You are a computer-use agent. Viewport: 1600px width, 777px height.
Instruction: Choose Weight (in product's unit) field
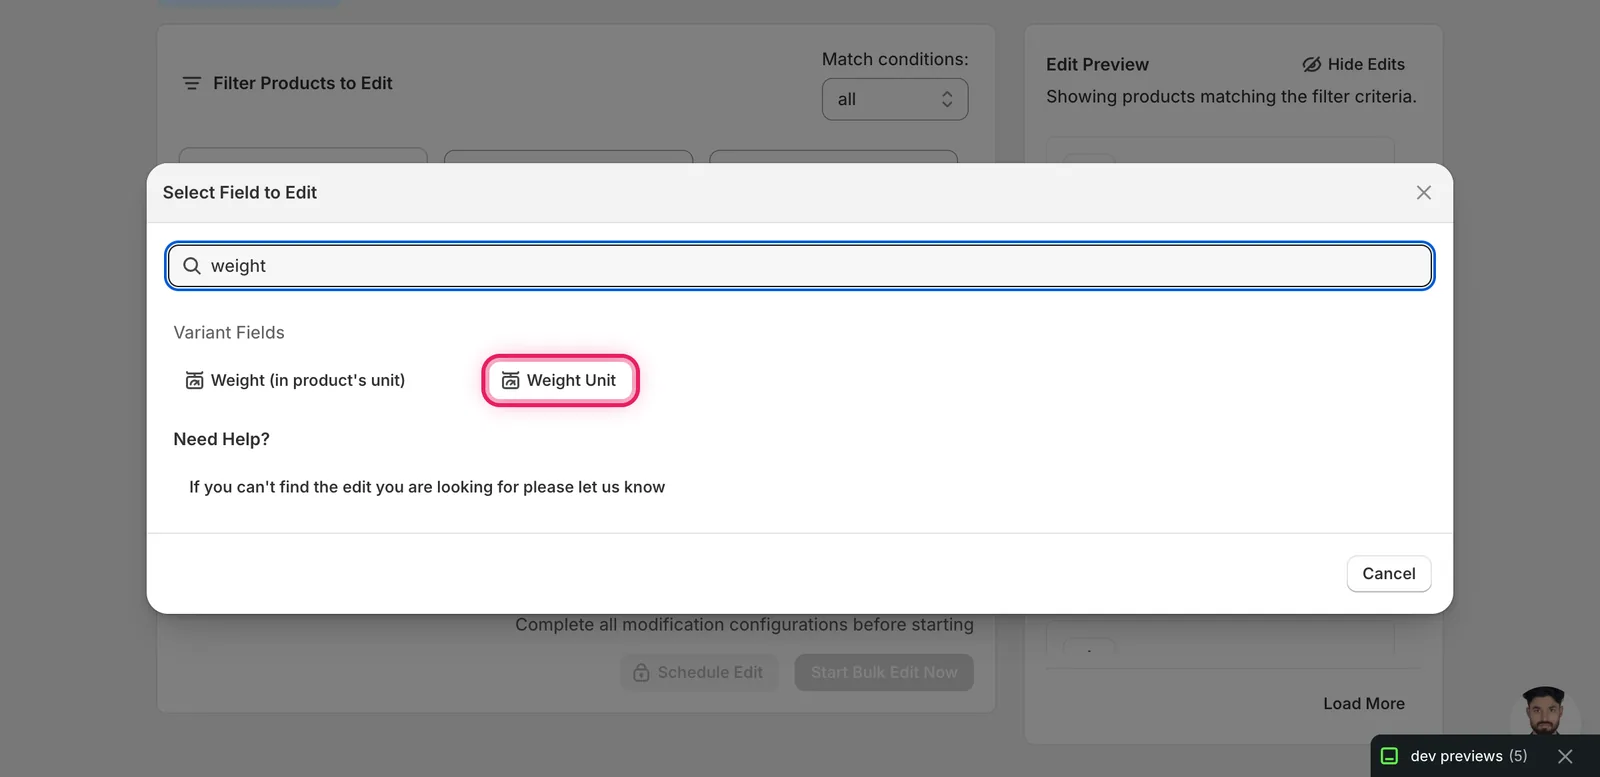(x=296, y=380)
